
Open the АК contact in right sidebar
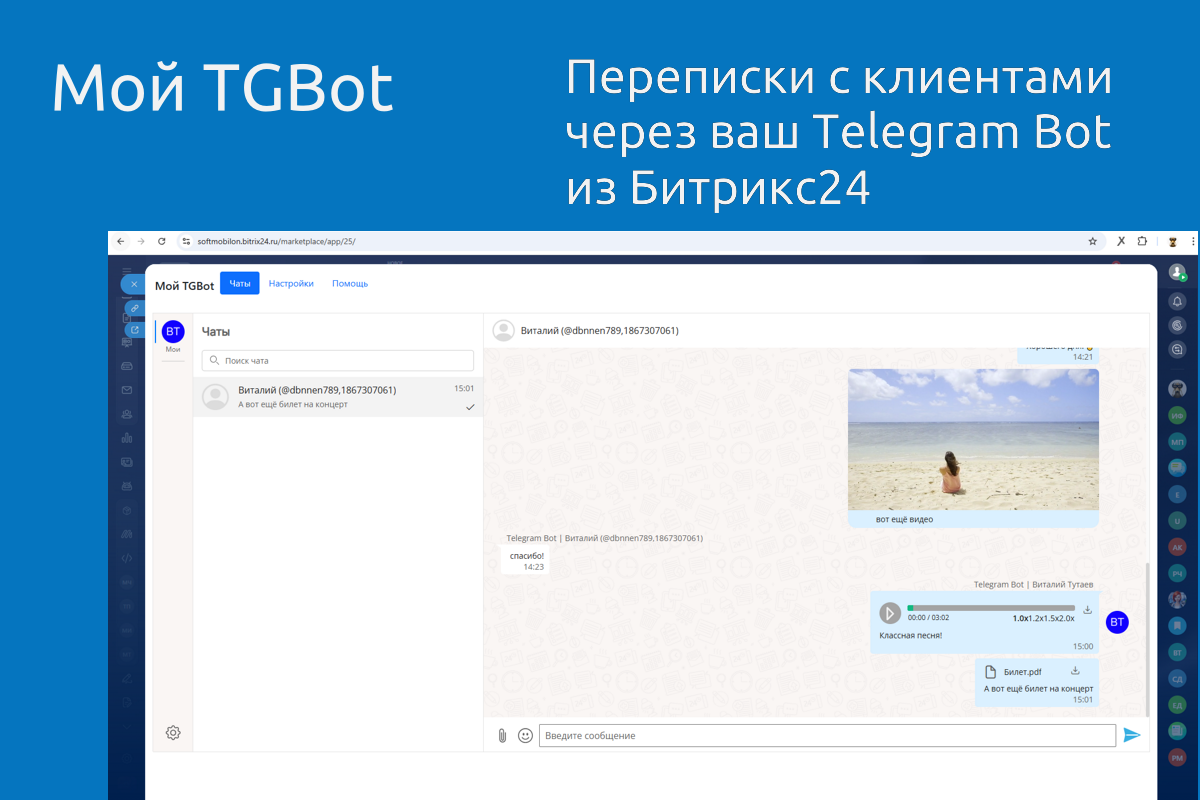pos(1178,547)
